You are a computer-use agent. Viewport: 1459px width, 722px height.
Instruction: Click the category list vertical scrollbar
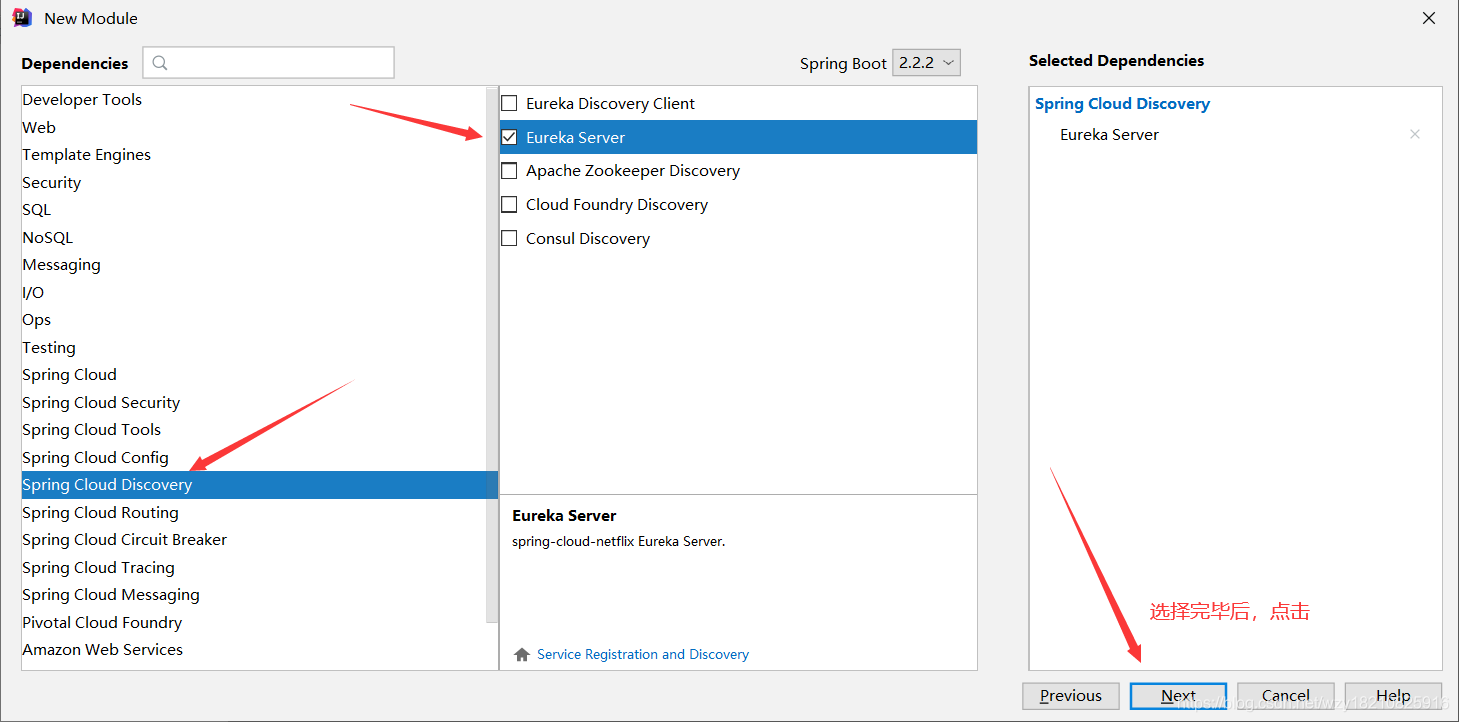pyautogui.click(x=492, y=355)
